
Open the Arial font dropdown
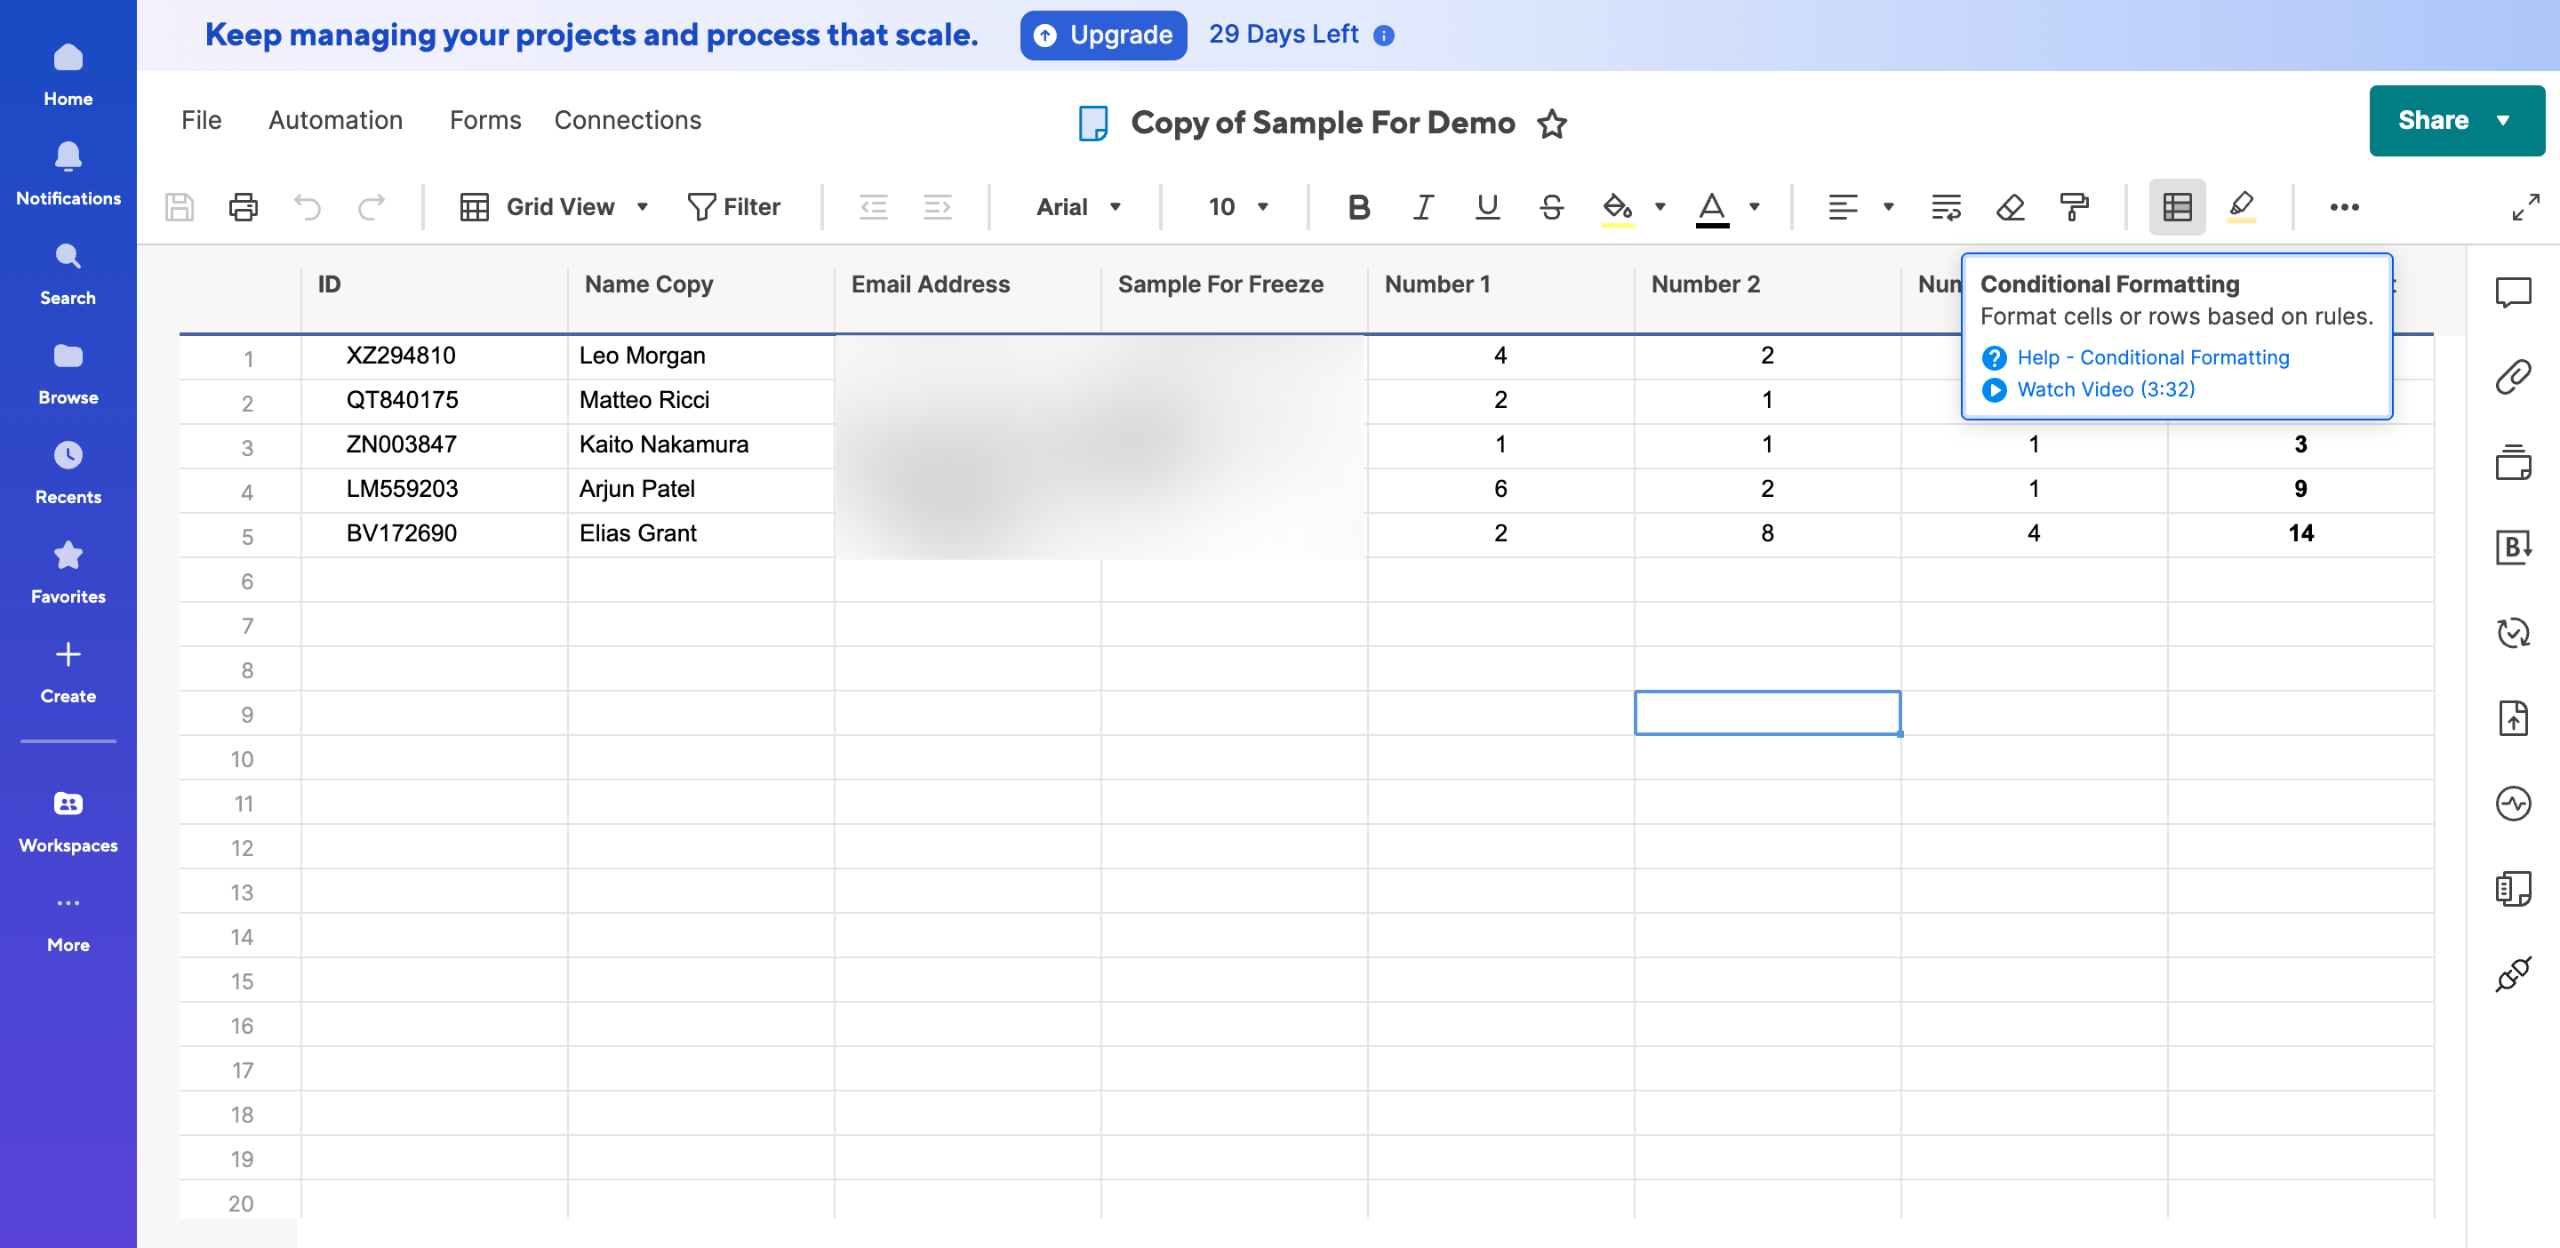click(x=1078, y=207)
